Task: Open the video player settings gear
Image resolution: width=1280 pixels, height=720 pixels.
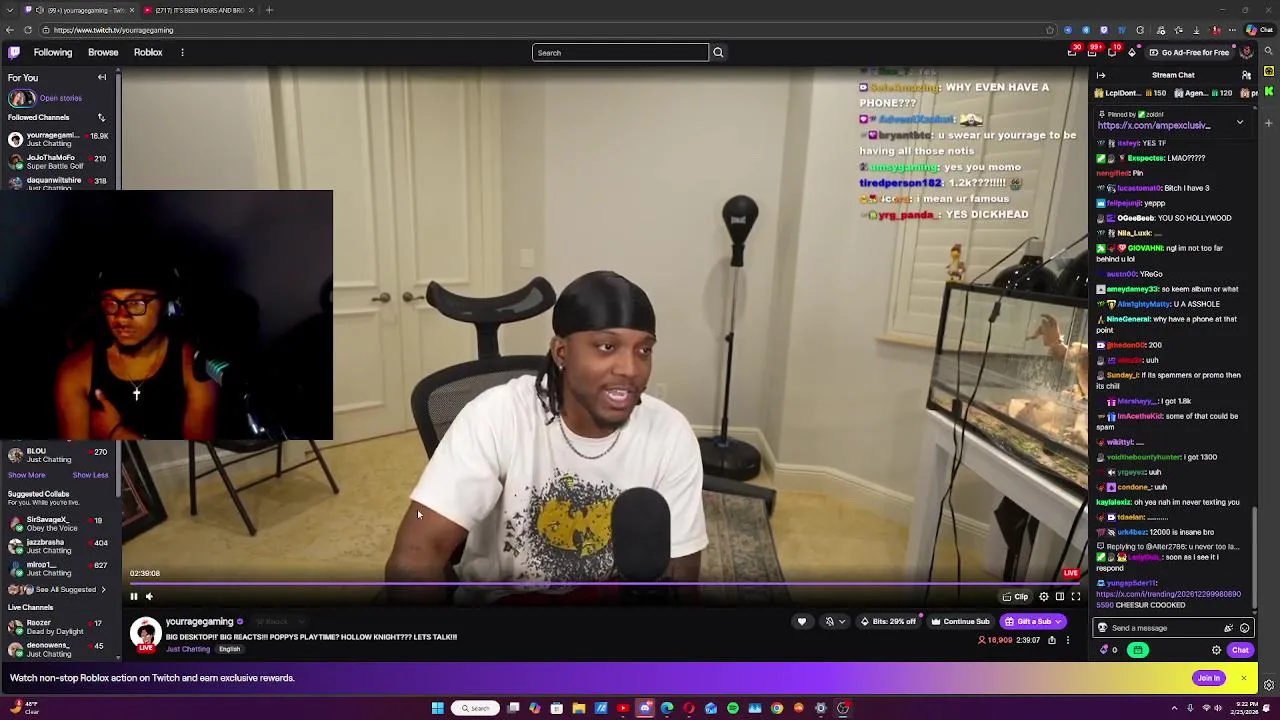Action: (1043, 597)
